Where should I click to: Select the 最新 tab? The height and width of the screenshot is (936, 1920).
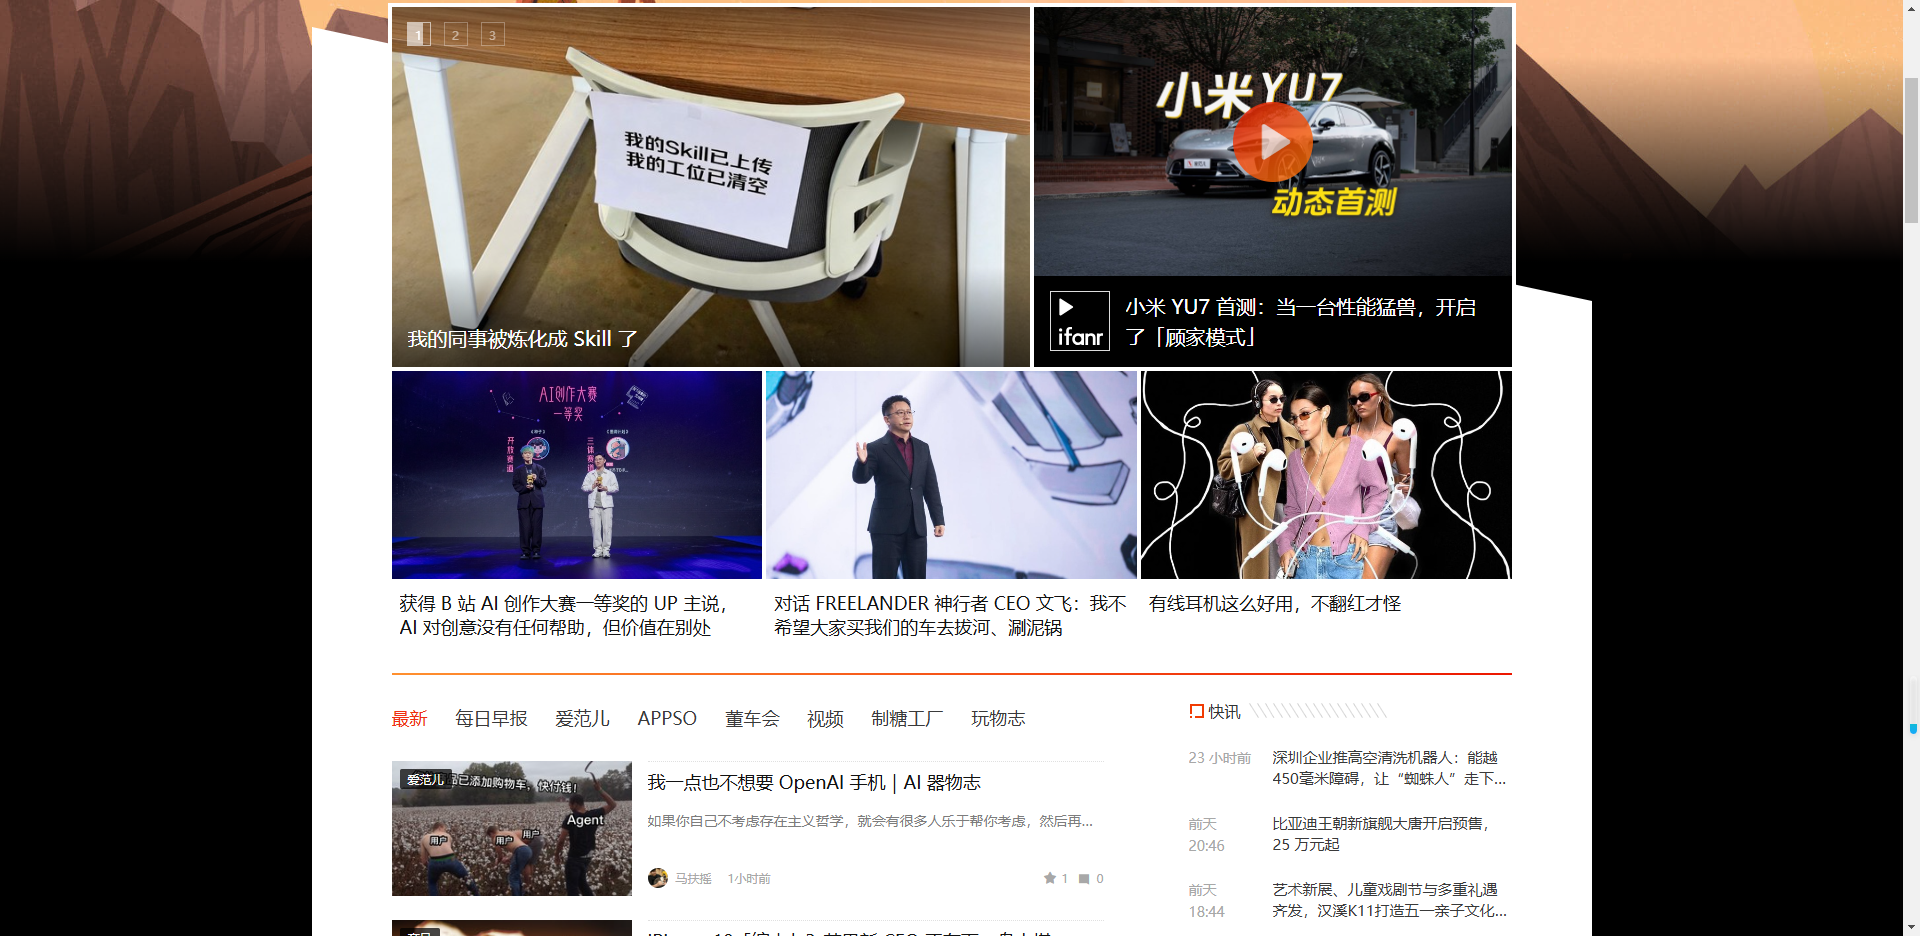pyautogui.click(x=409, y=719)
